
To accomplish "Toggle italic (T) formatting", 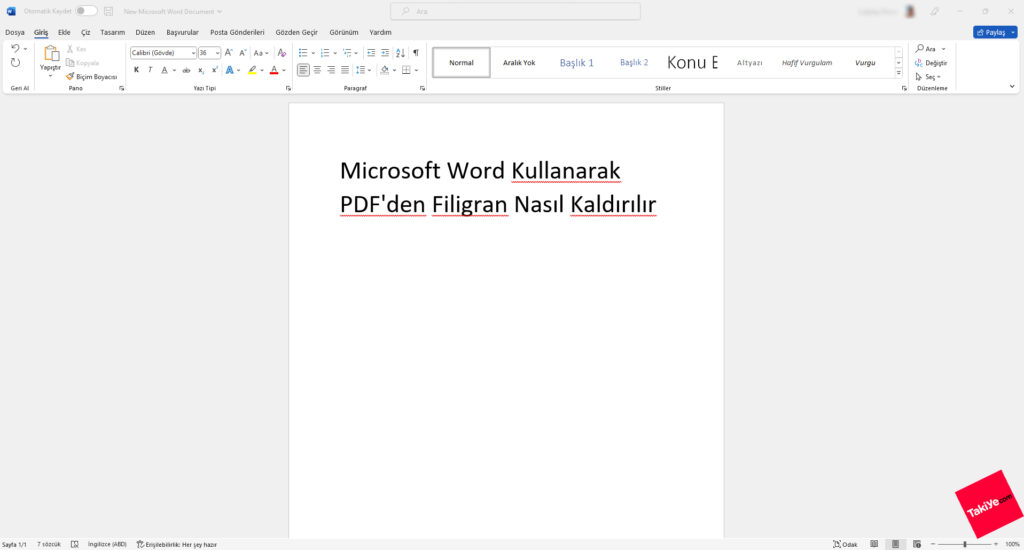I will pyautogui.click(x=150, y=70).
